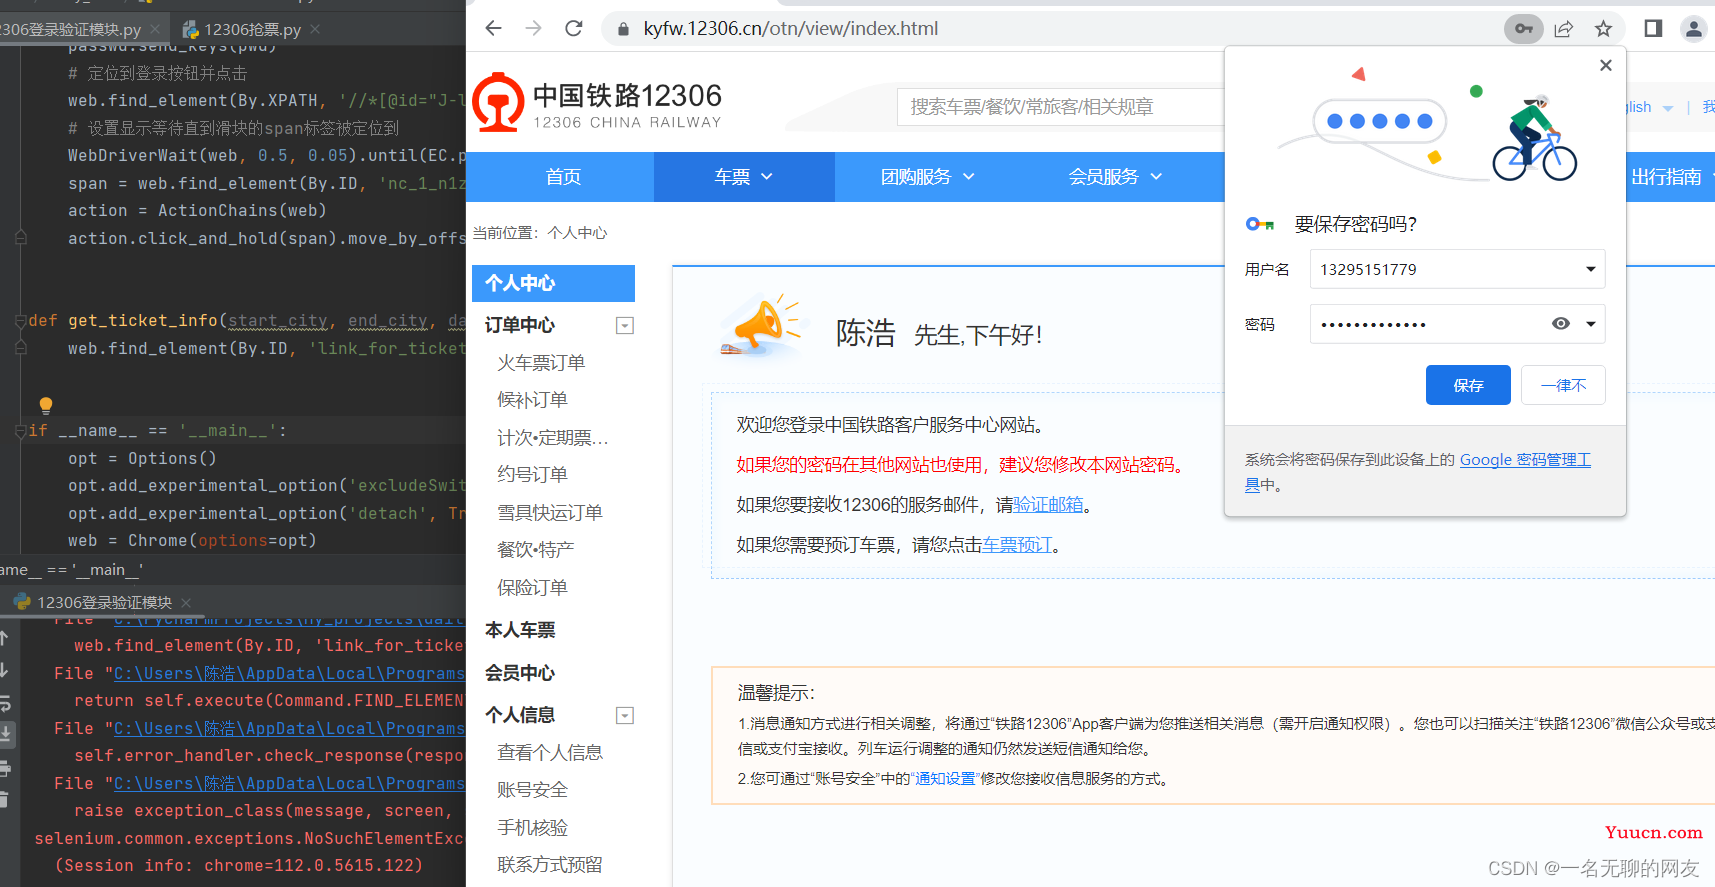The height and width of the screenshot is (887, 1715).
Task: Reload the 12306 page
Action: pos(573,28)
